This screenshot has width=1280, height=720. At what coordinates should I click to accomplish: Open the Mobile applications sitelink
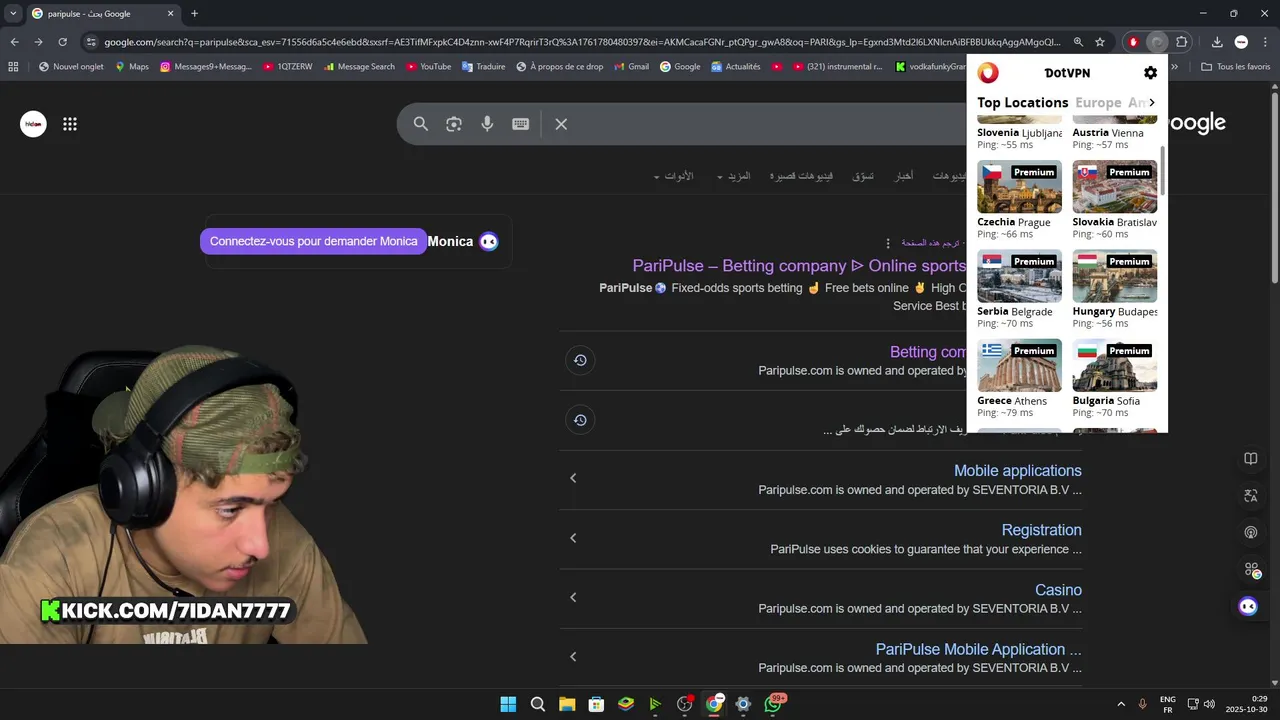click(x=1018, y=471)
